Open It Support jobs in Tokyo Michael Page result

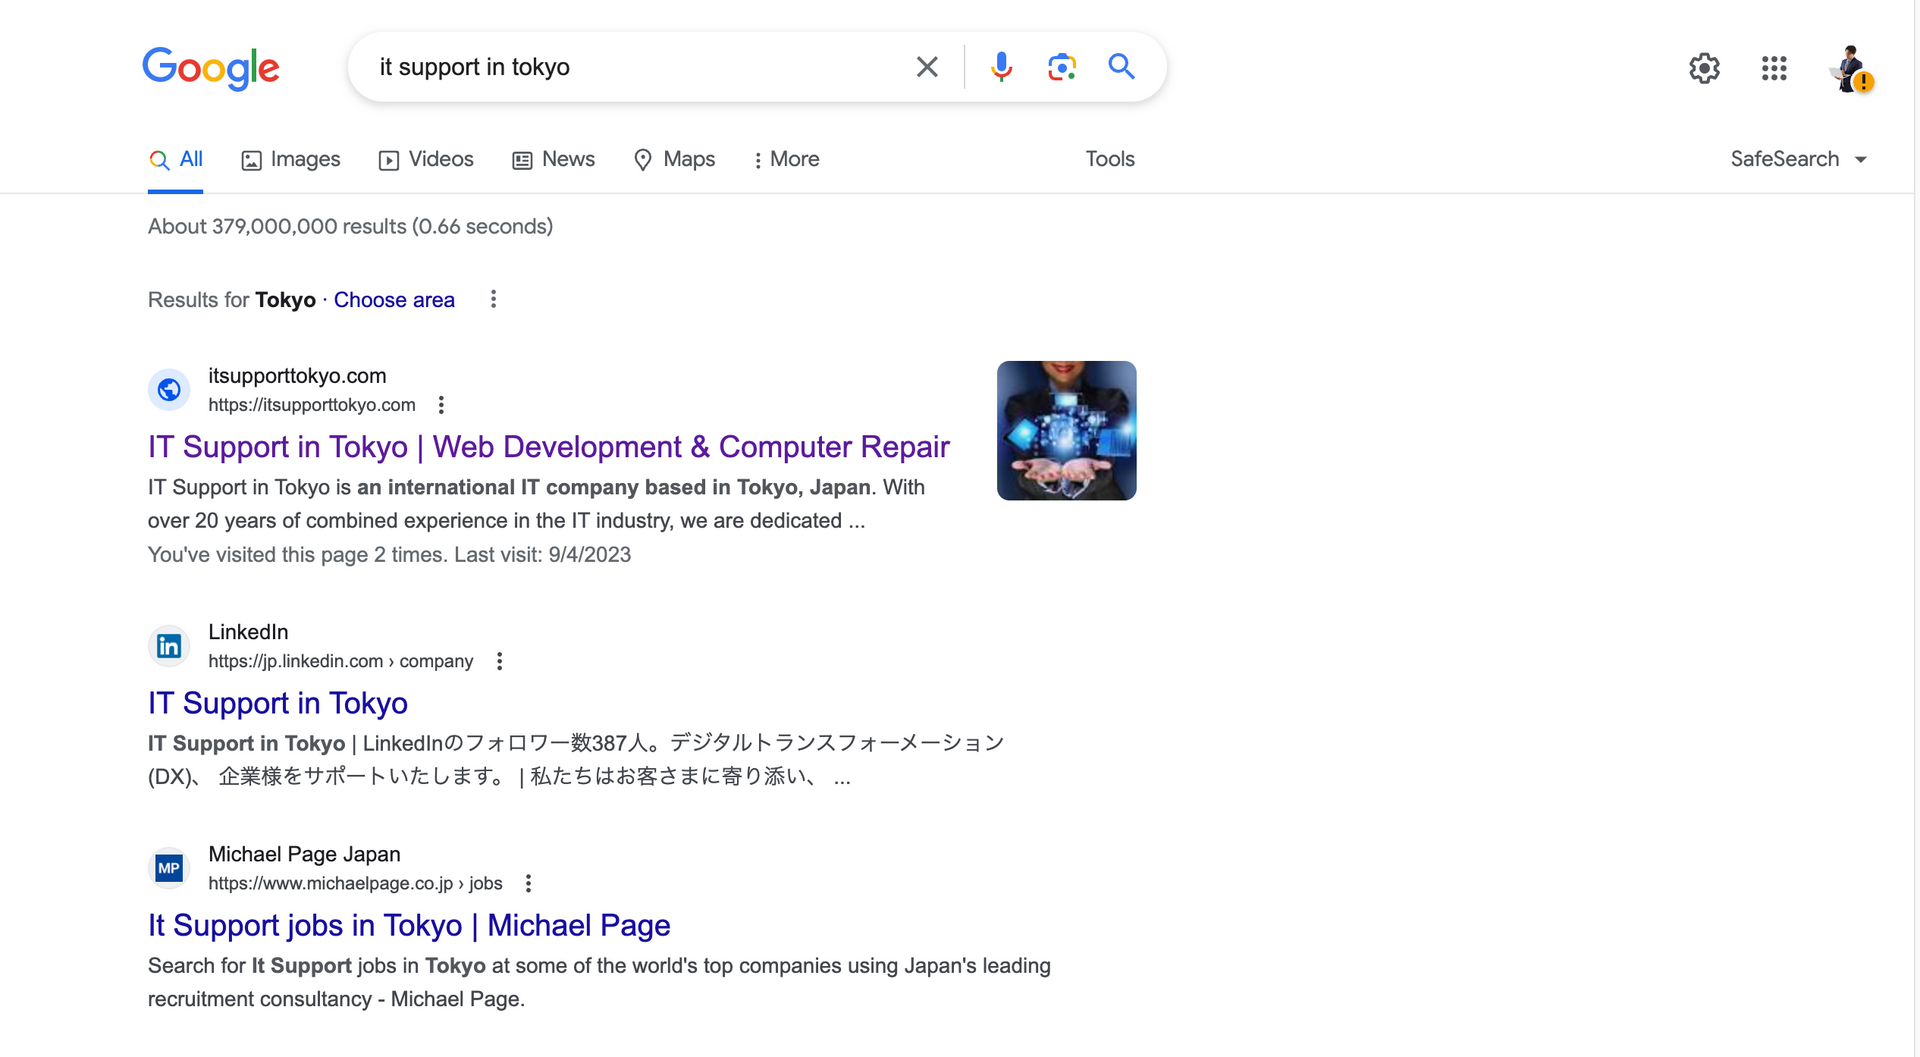(x=409, y=925)
